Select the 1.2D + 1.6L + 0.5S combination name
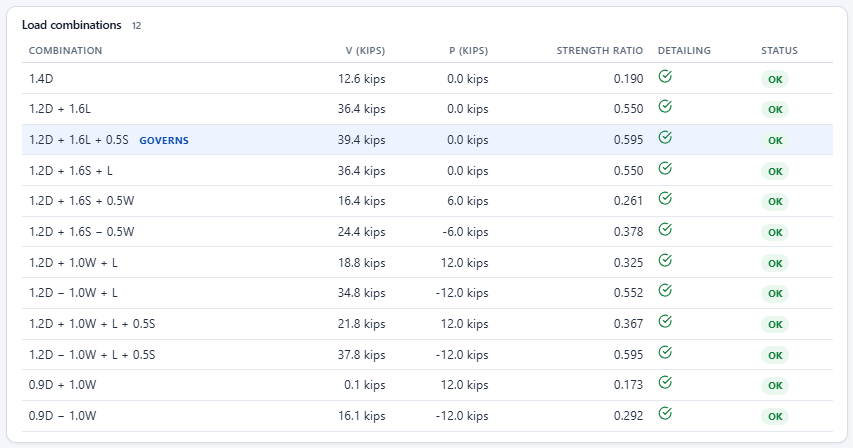The height and width of the screenshot is (448, 853). [79, 140]
